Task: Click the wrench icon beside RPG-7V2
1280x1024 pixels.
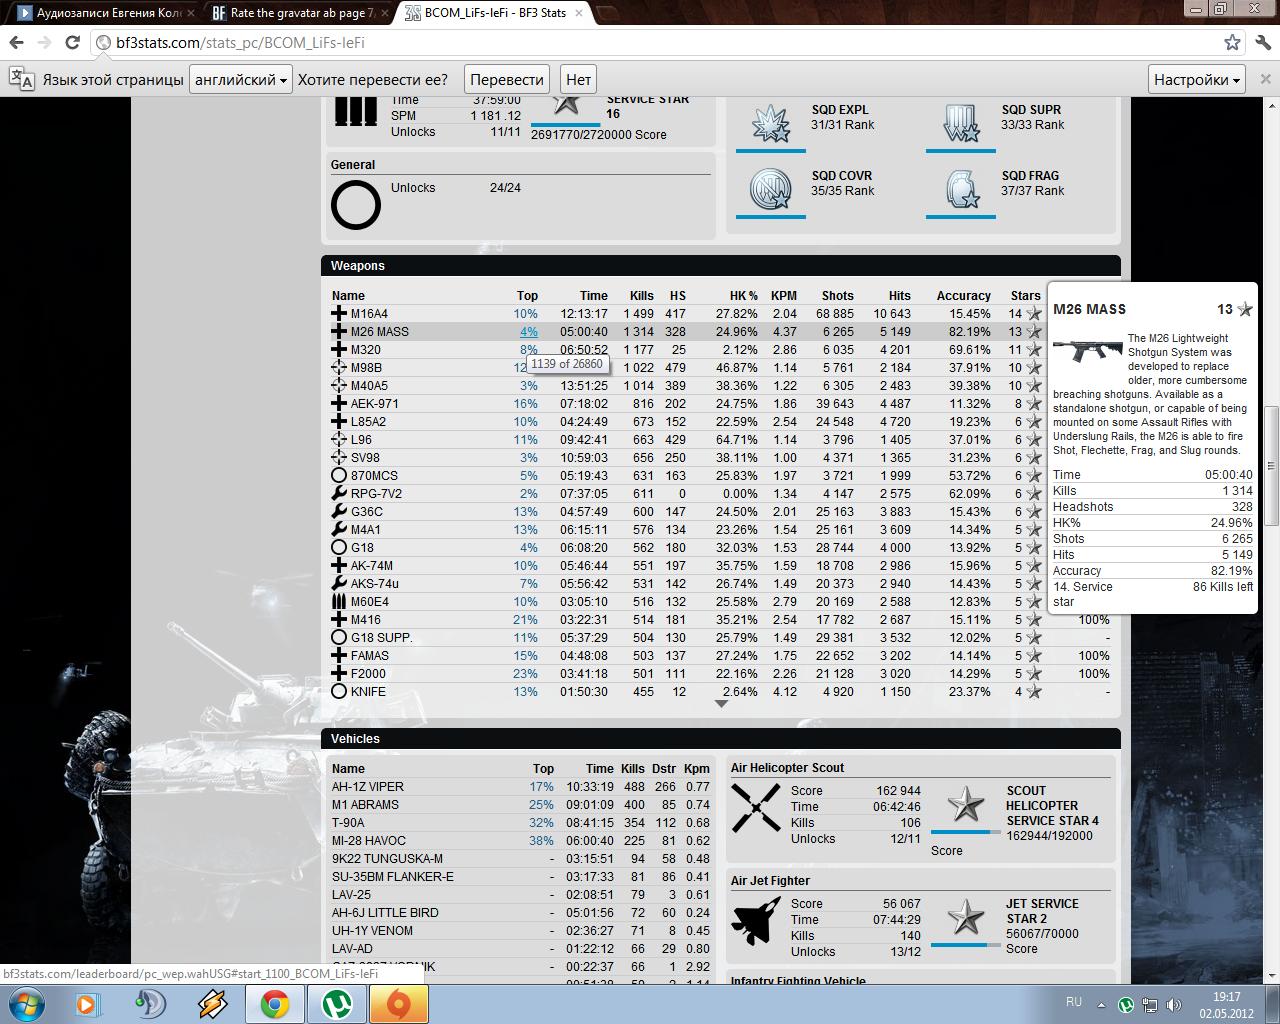Action: click(x=339, y=494)
